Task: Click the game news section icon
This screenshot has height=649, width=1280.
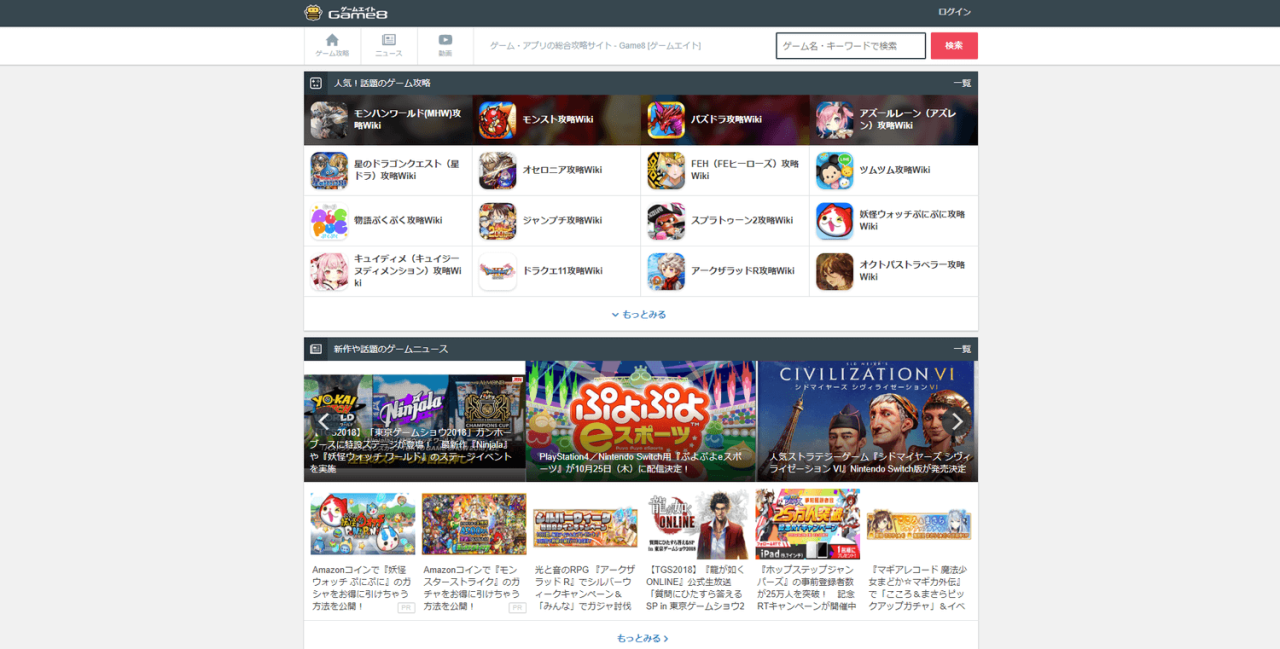Action: click(x=316, y=349)
